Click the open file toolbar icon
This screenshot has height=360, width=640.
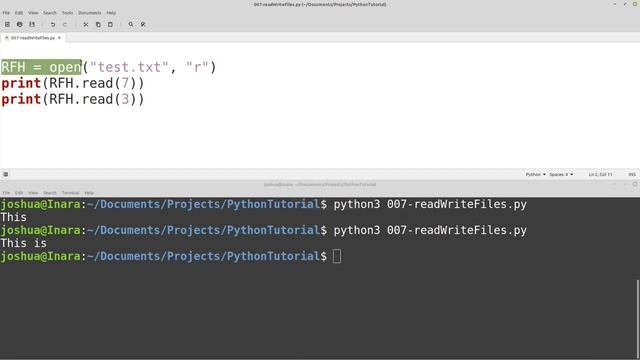pyautogui.click(x=20, y=24)
